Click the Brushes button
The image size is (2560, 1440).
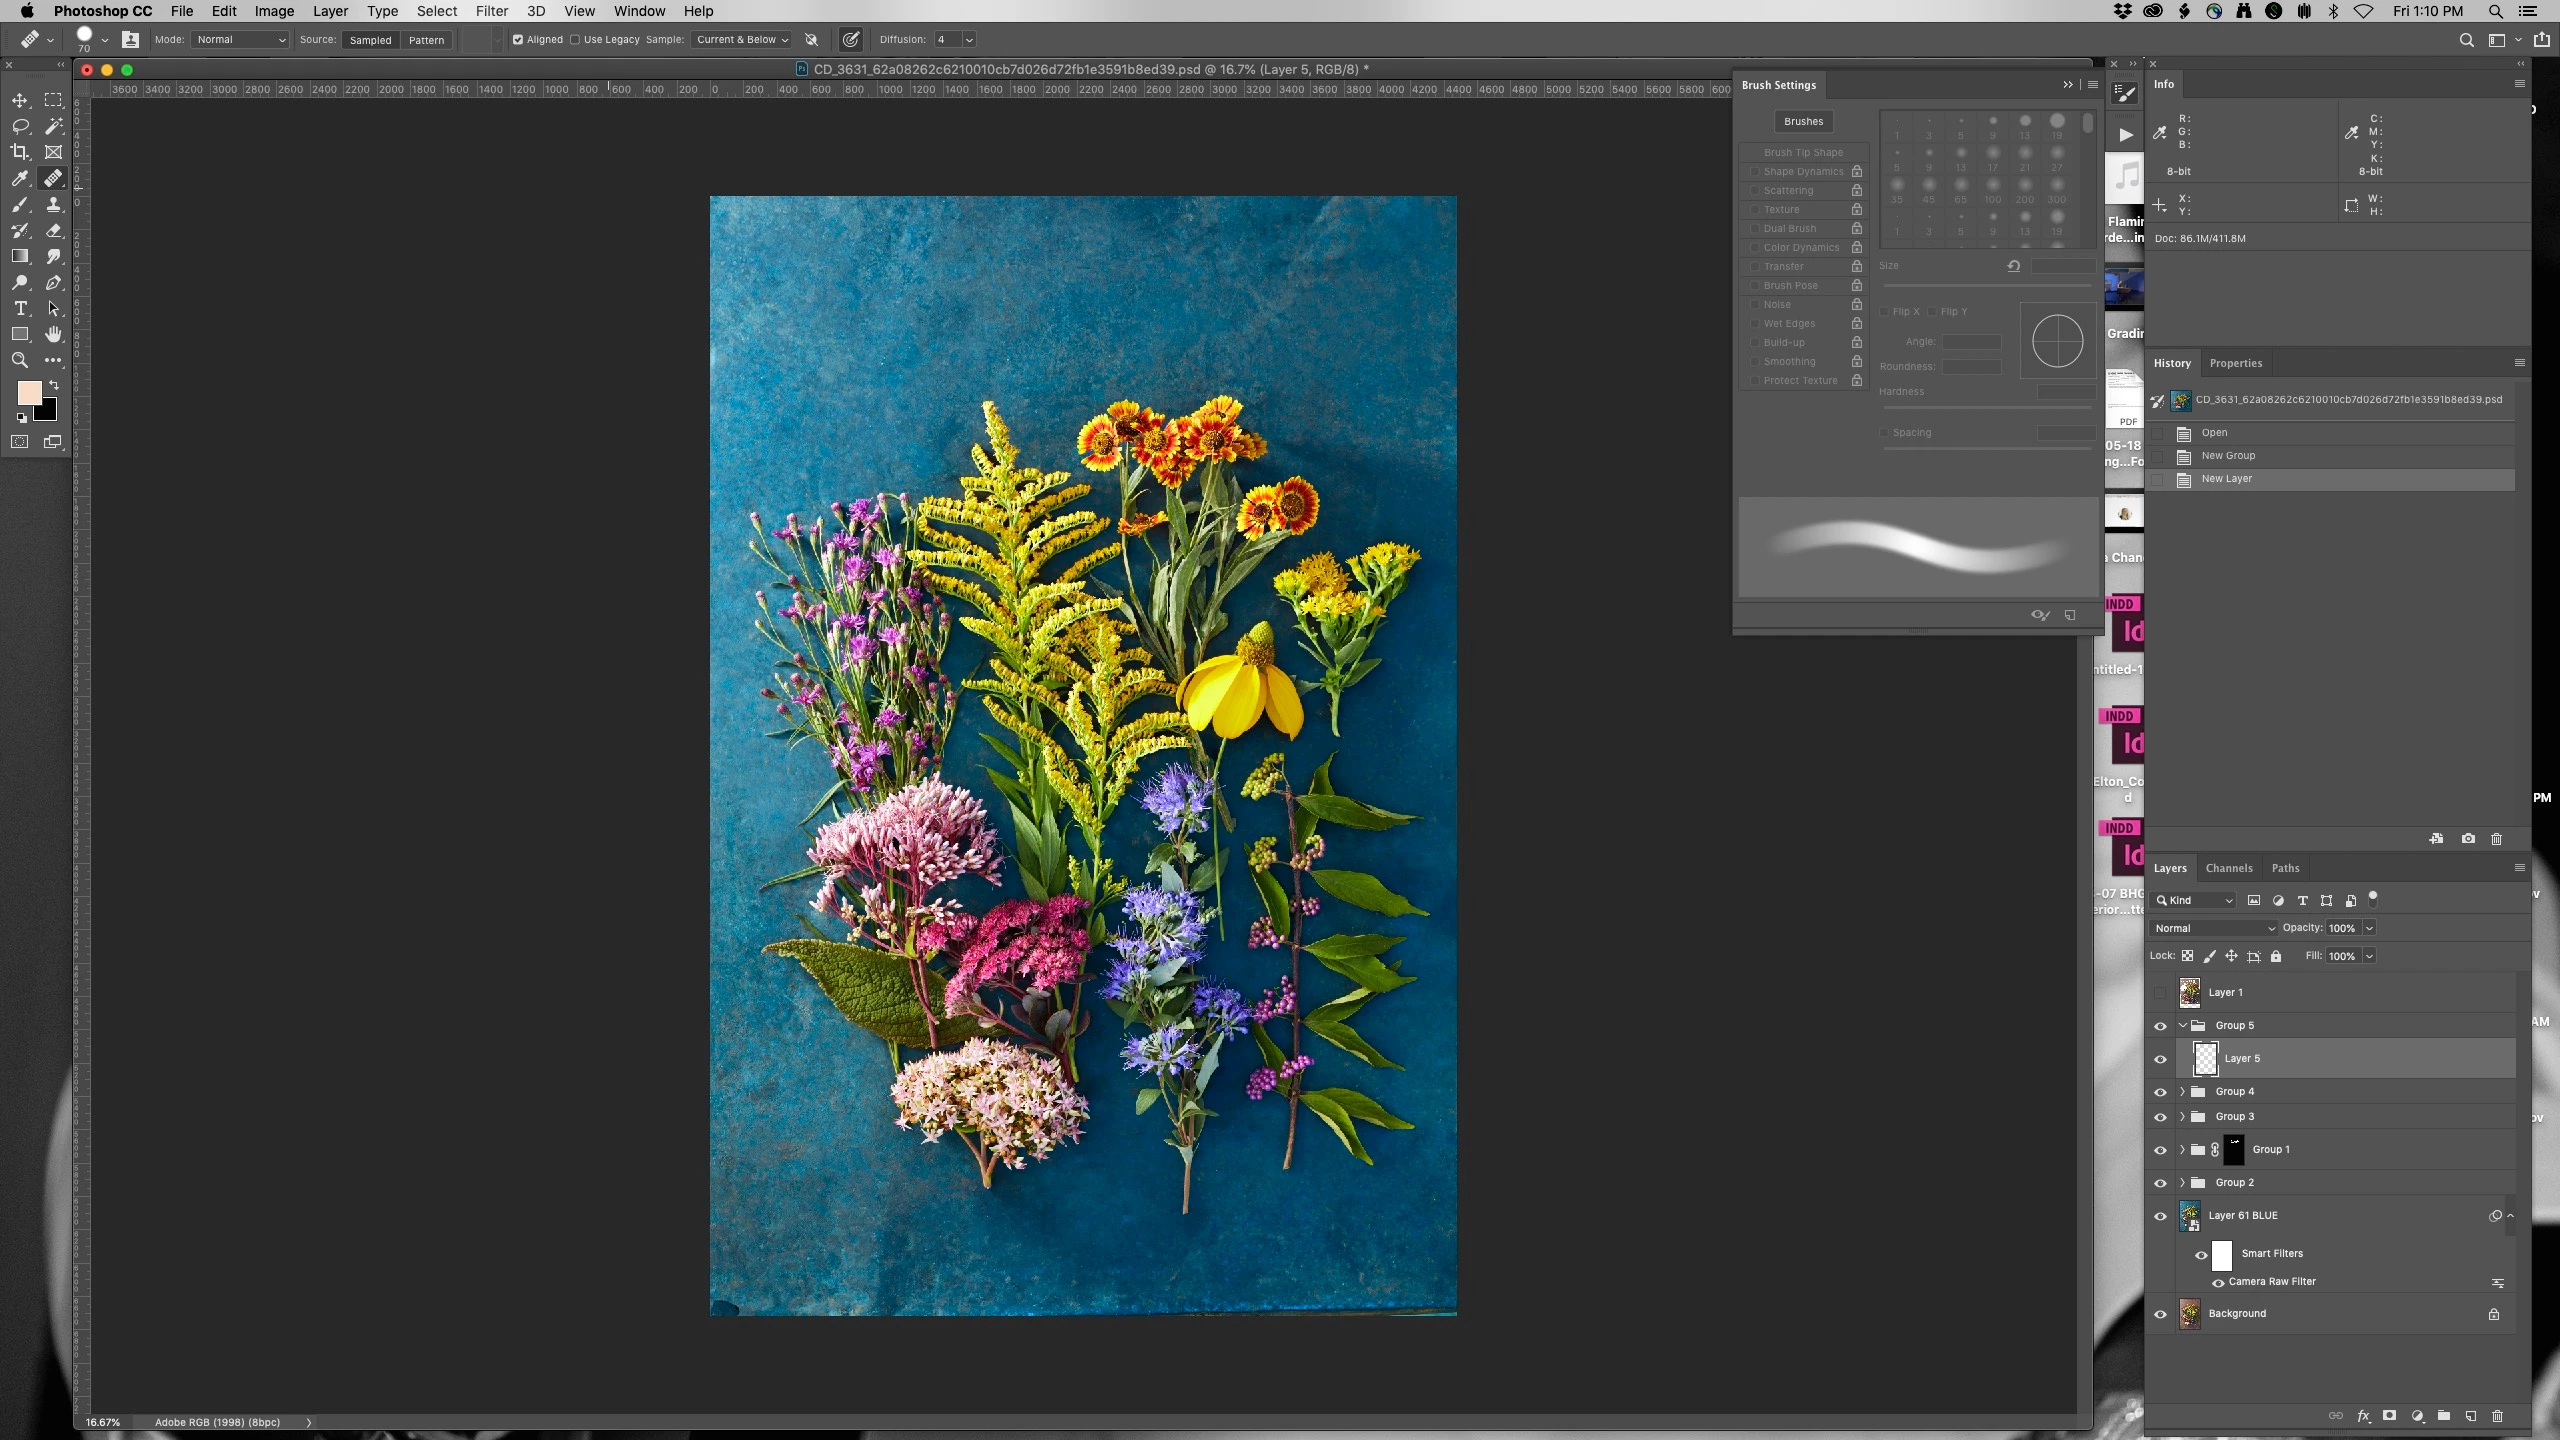[x=1803, y=121]
